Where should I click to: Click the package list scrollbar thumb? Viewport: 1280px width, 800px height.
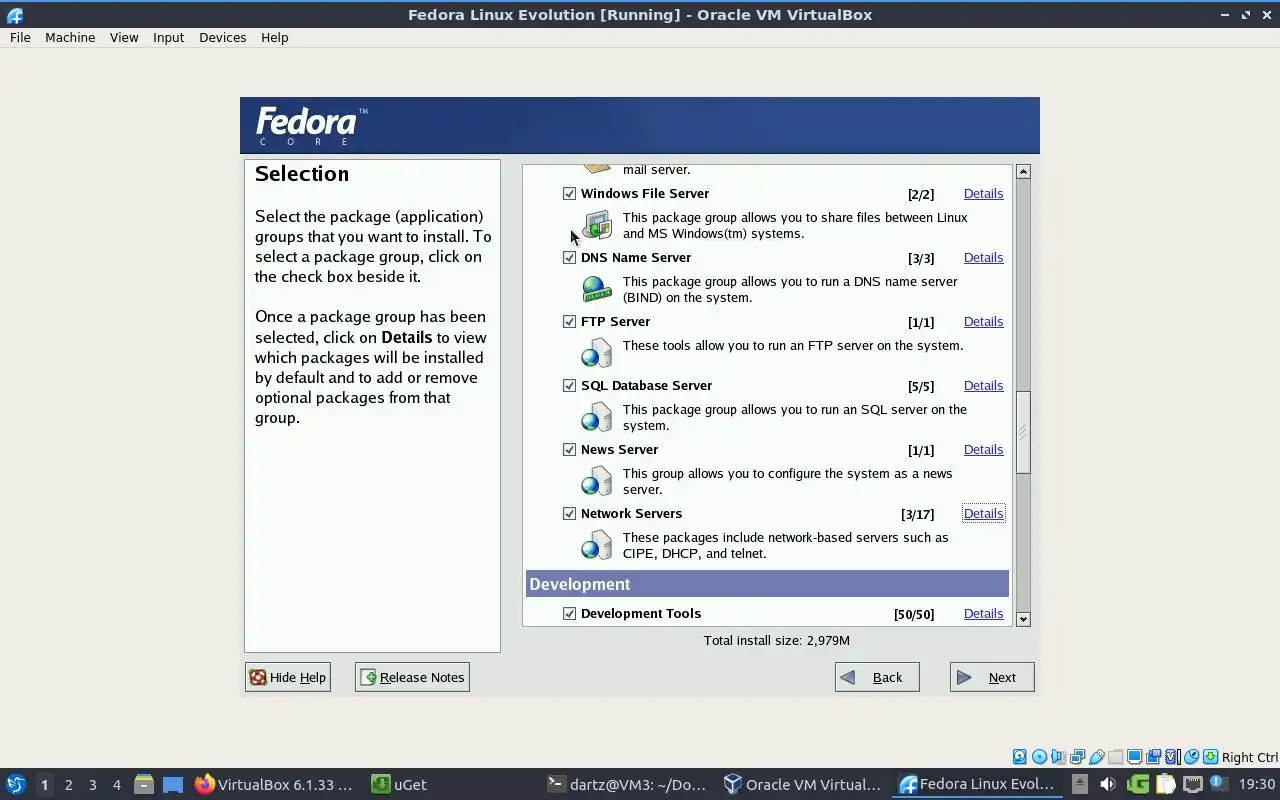point(1023,432)
